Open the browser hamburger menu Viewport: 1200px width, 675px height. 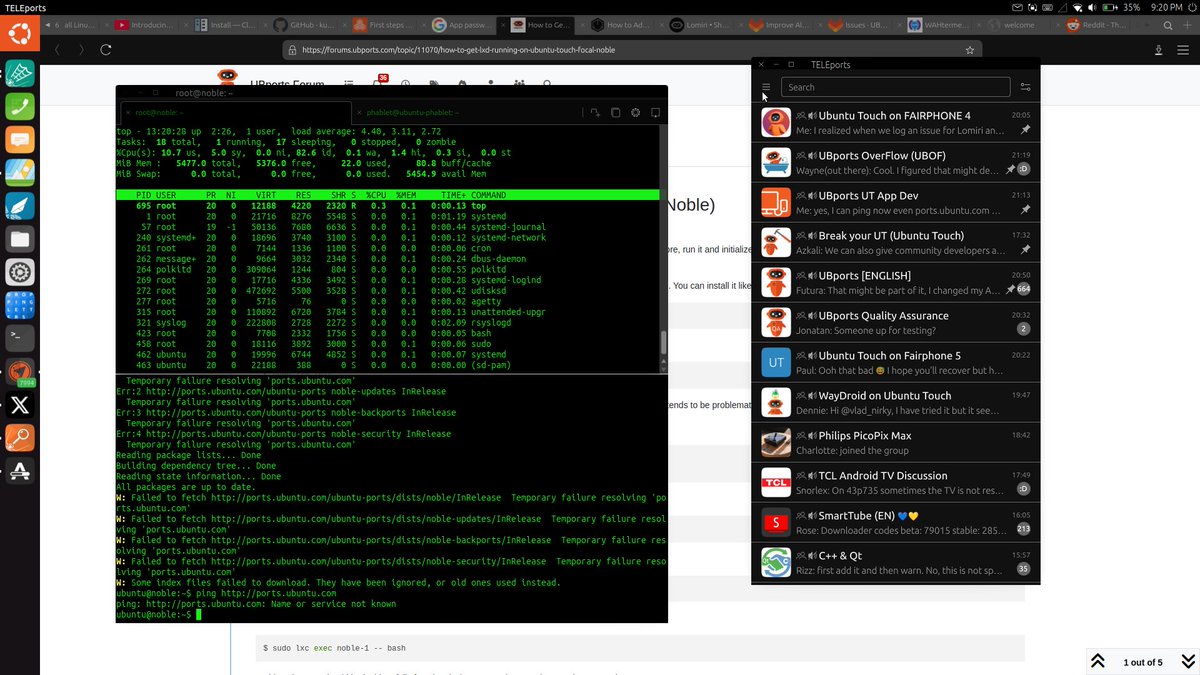(x=1181, y=49)
